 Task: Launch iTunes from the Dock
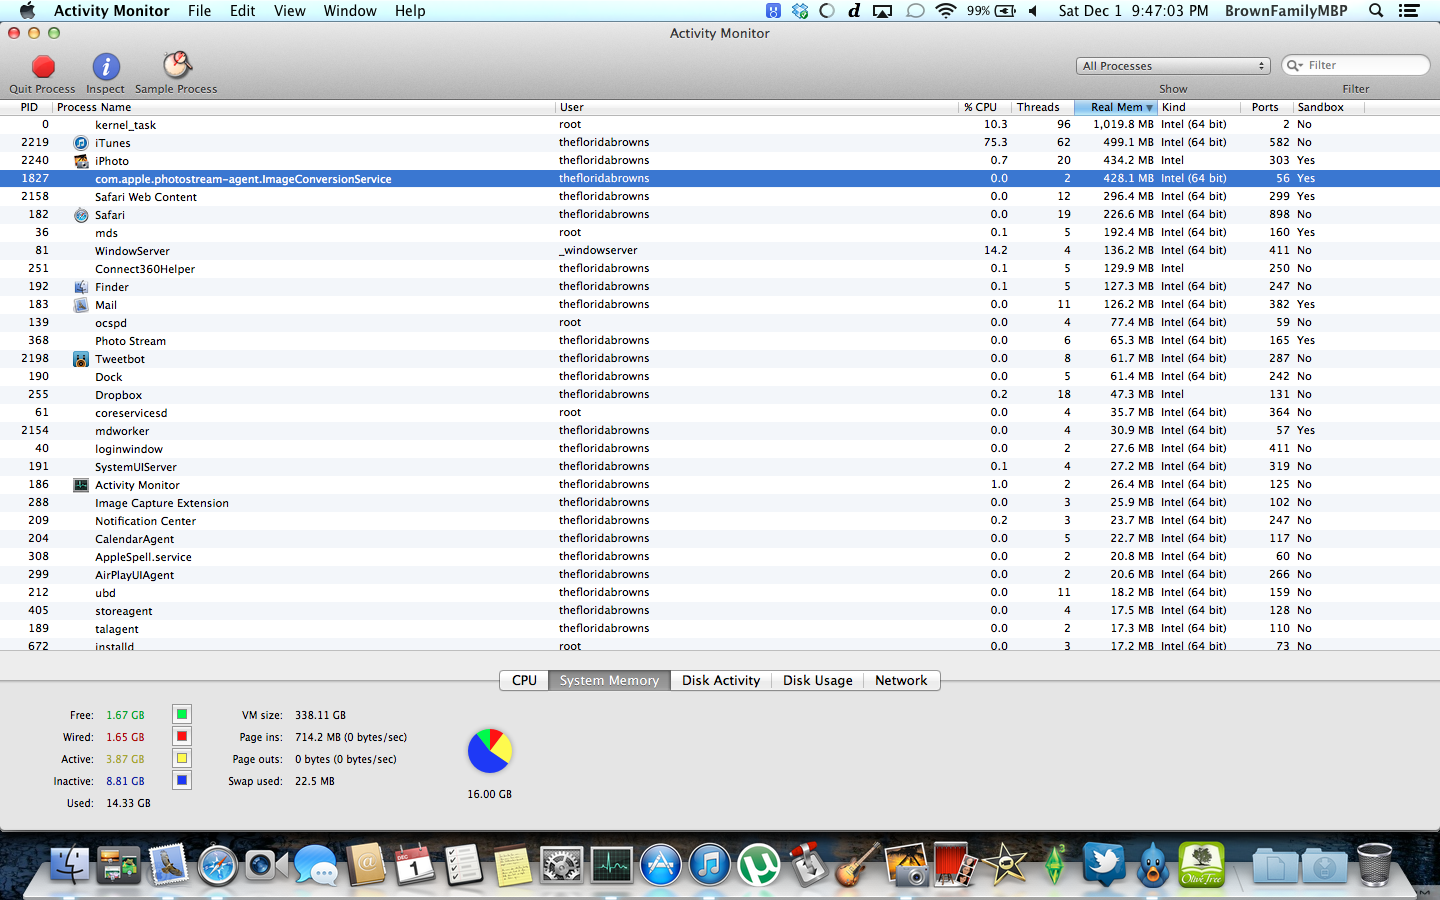(710, 865)
